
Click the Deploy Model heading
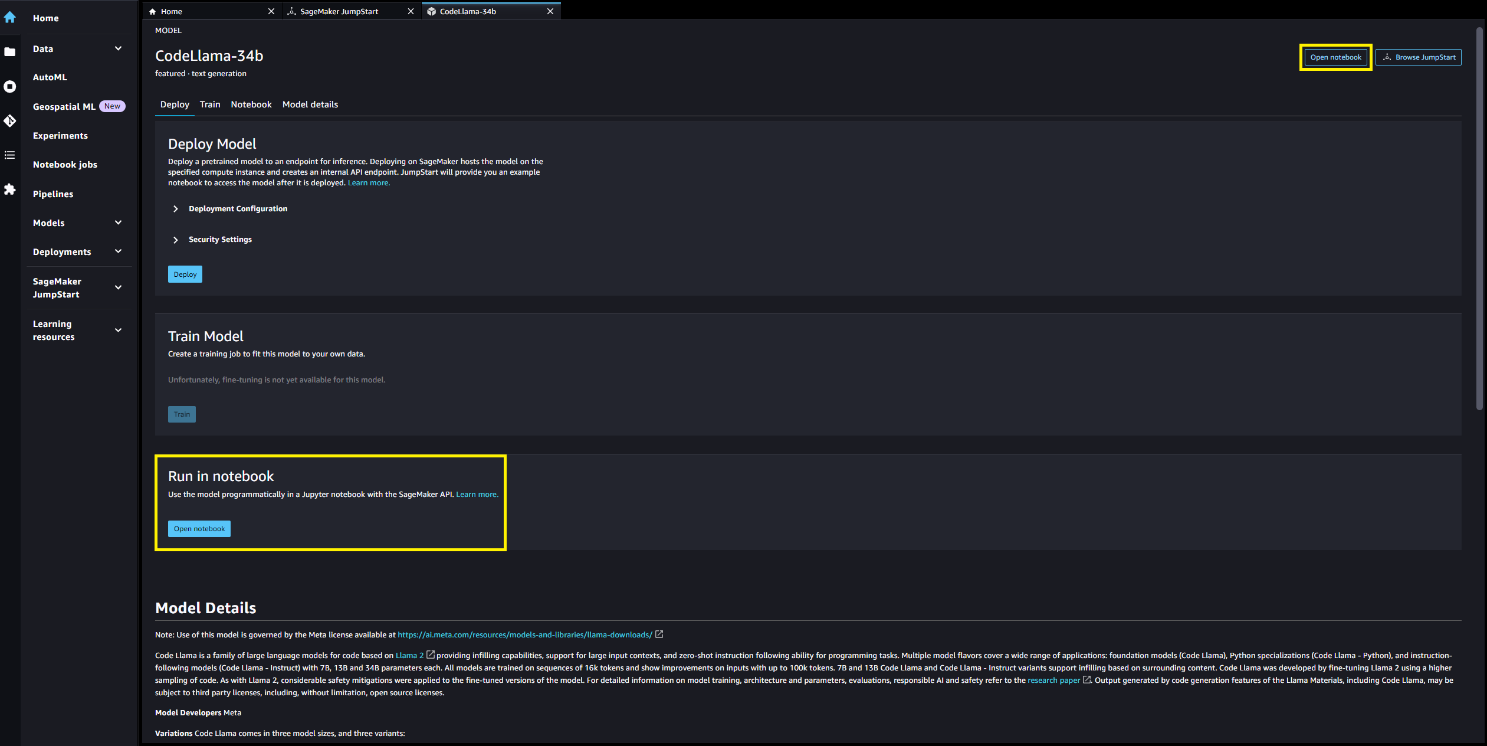212,144
